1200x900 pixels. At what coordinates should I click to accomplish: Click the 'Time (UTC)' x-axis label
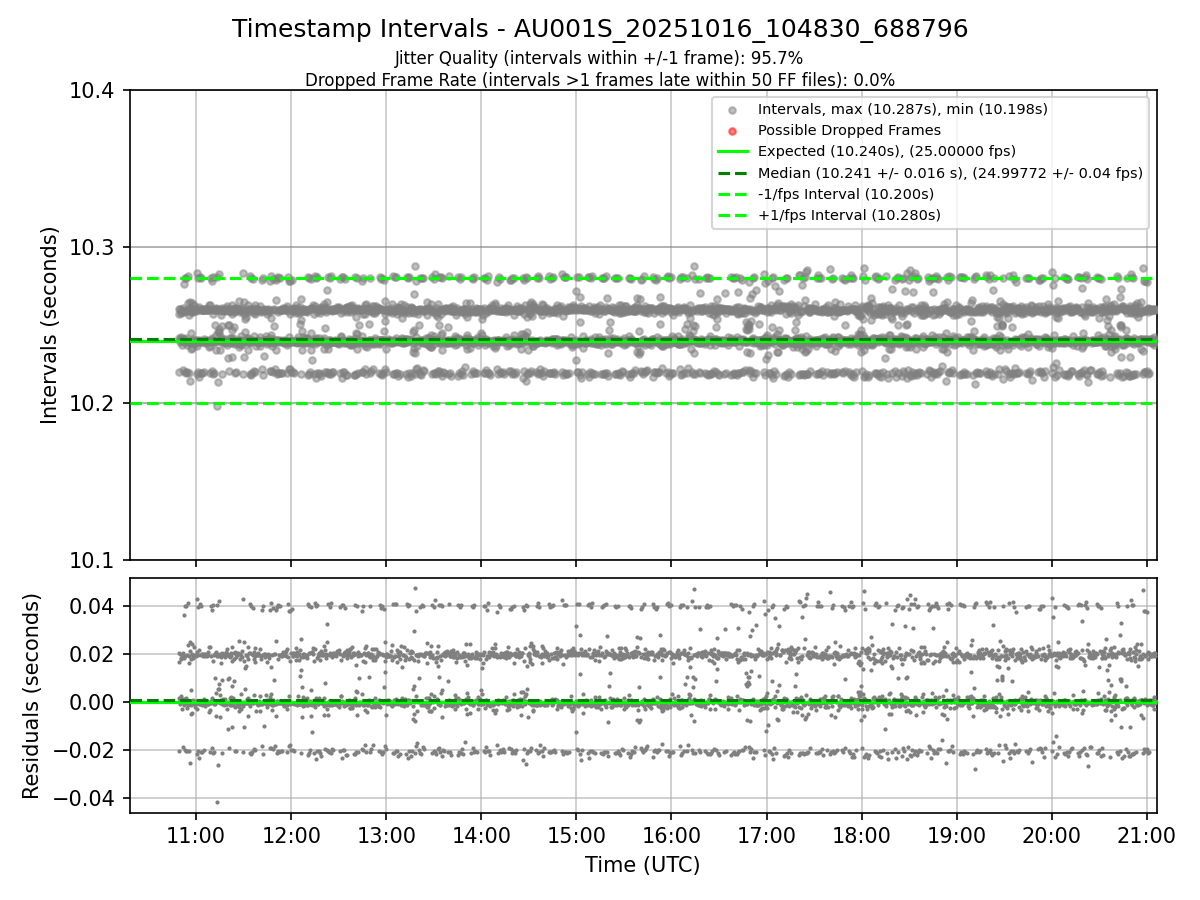[643, 865]
